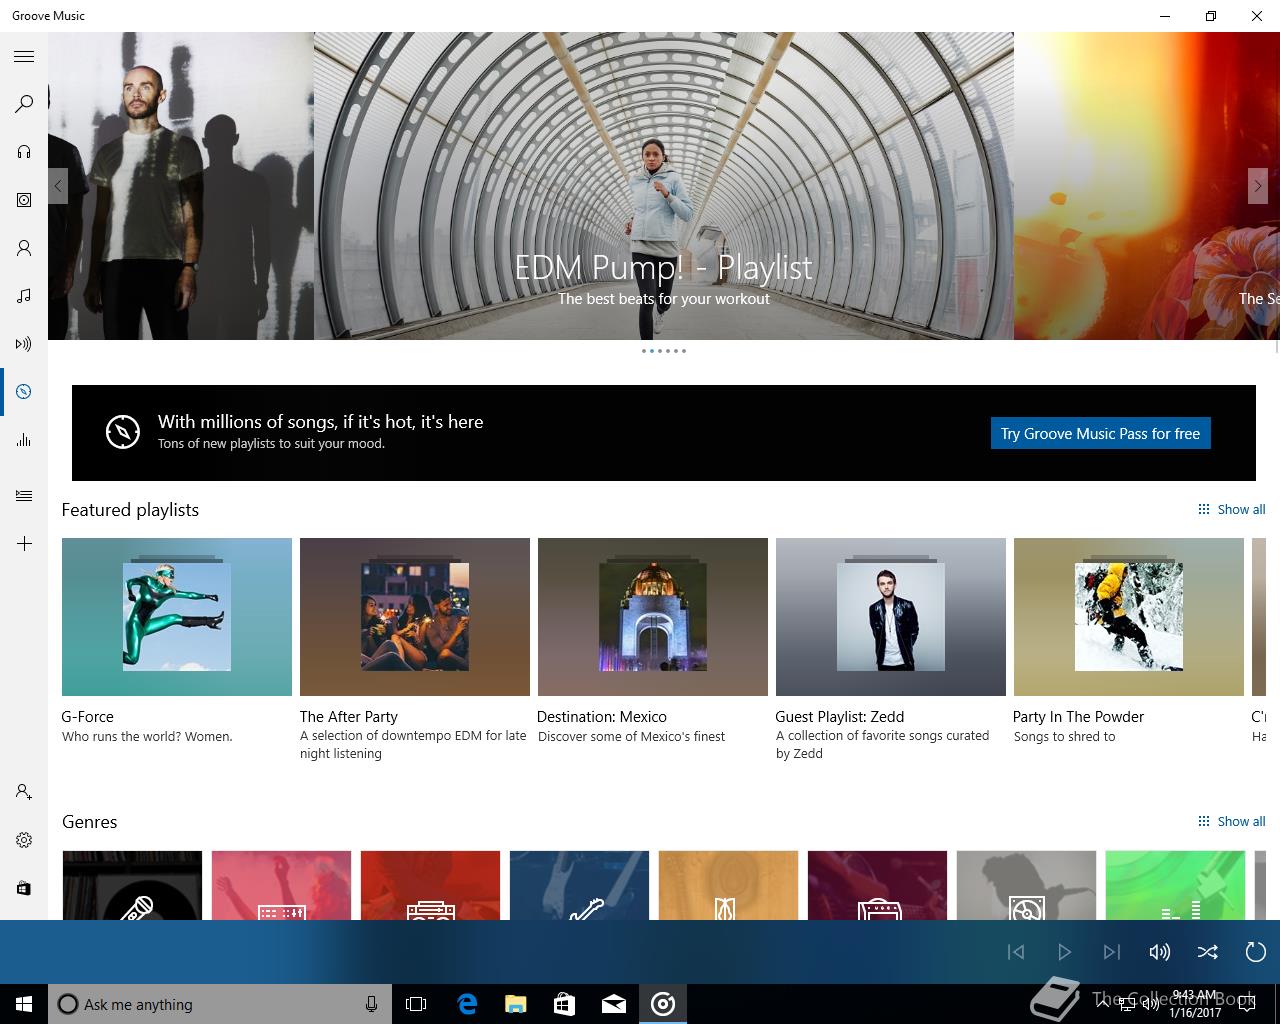Viewport: 1280px width, 1024px height.
Task: Show next carousel banner with right arrow
Action: pos(1258,186)
